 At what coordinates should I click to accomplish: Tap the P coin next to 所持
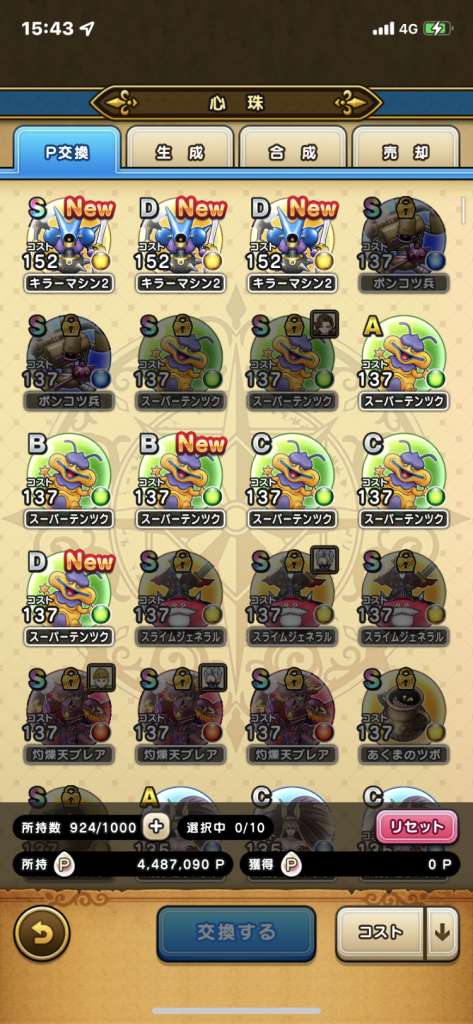(64, 864)
